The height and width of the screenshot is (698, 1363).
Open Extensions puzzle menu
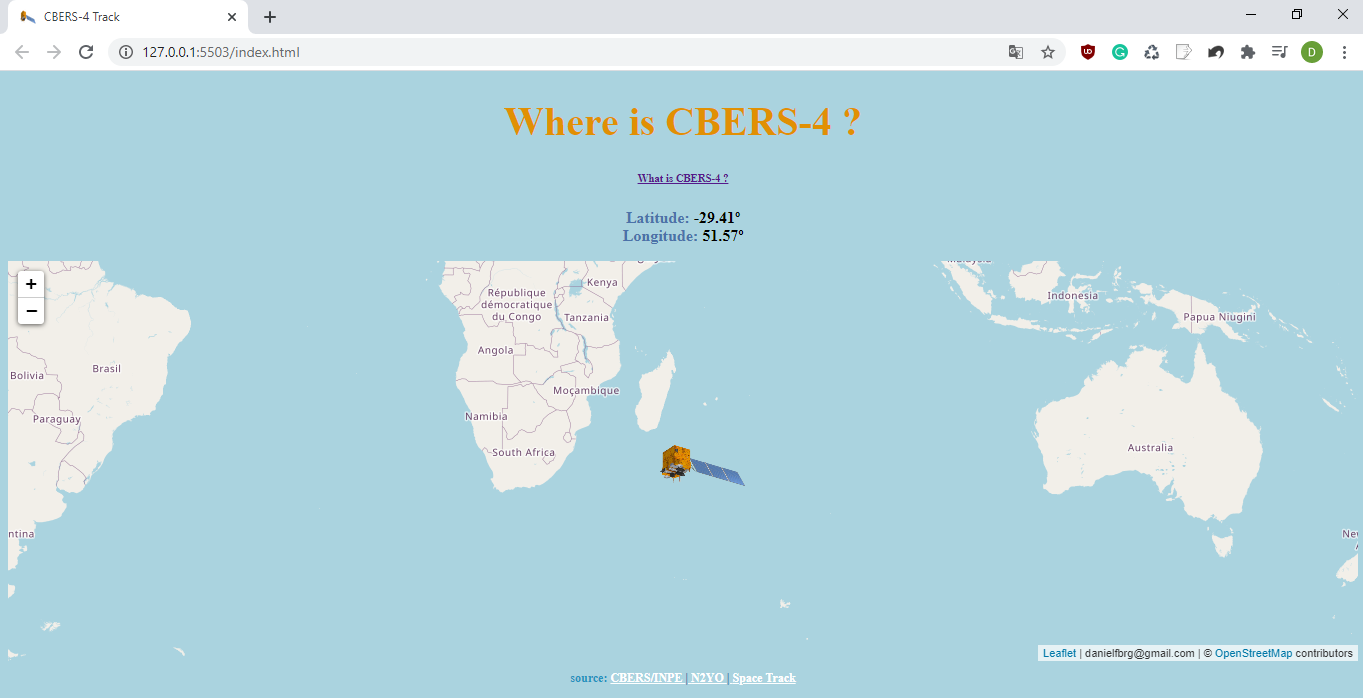(1248, 52)
